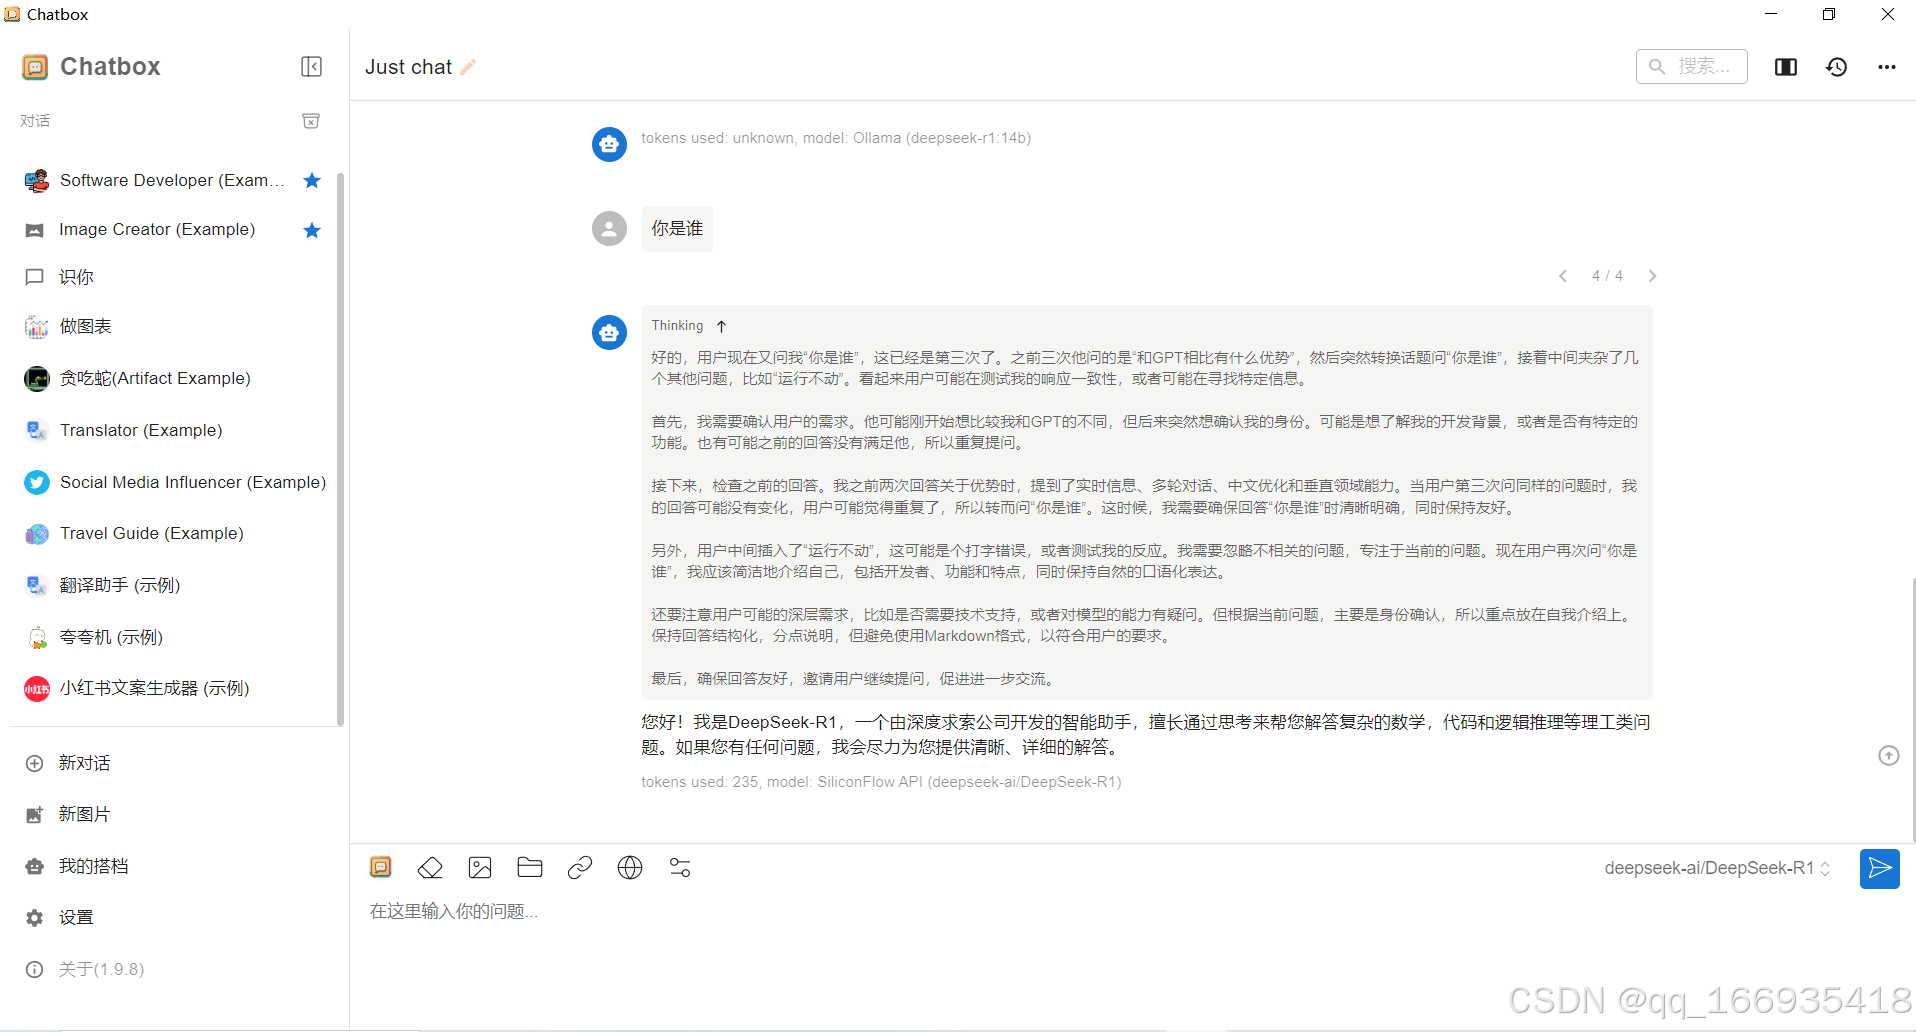Open Software Developer (Example) conversation
The image size is (1916, 1032).
(x=172, y=180)
